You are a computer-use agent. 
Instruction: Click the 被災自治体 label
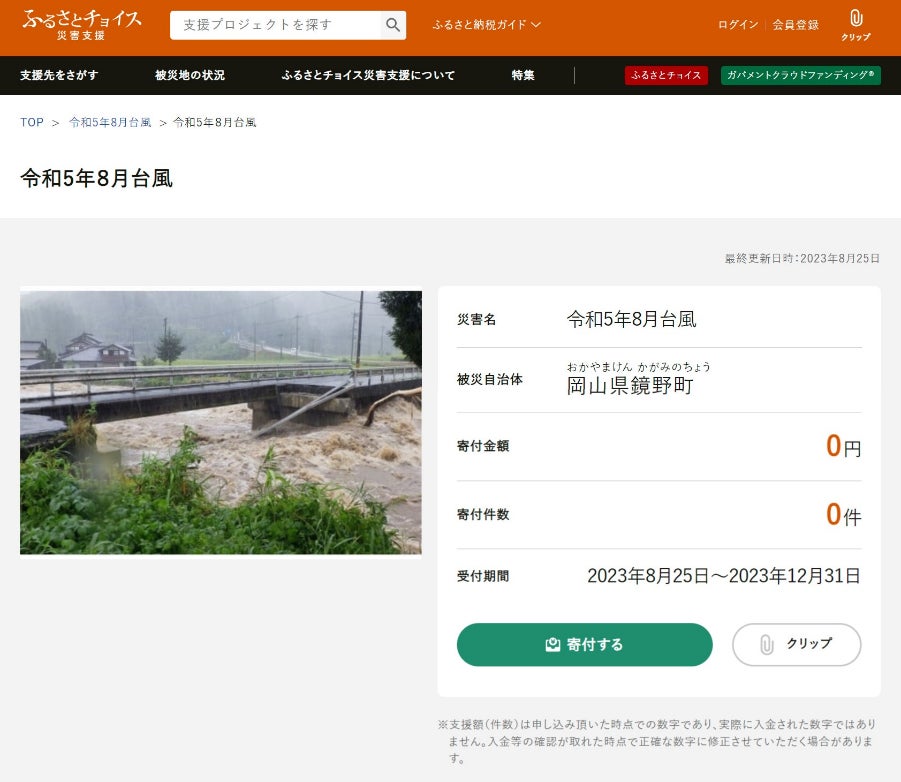click(x=490, y=379)
